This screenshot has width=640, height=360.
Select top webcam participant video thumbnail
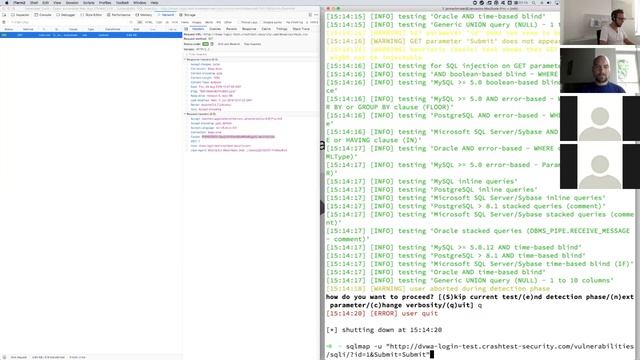600,22
